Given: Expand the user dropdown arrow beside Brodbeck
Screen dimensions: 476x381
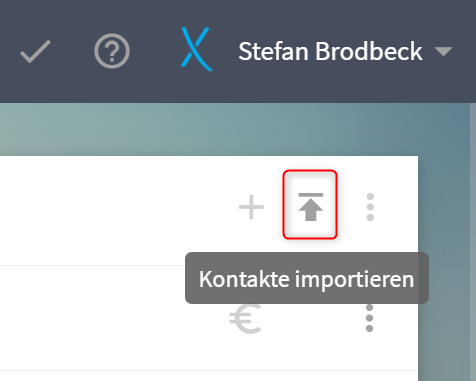Looking at the screenshot, I should click(443, 51).
